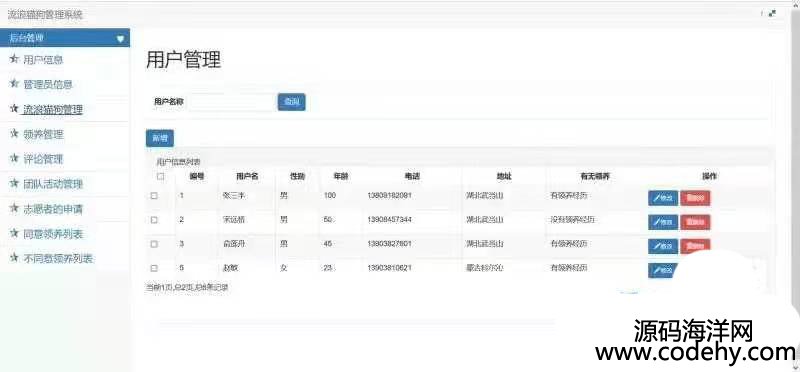Click the star icon beside 志愿者的申请
Image resolution: width=800 pixels, height=372 pixels.
14,208
